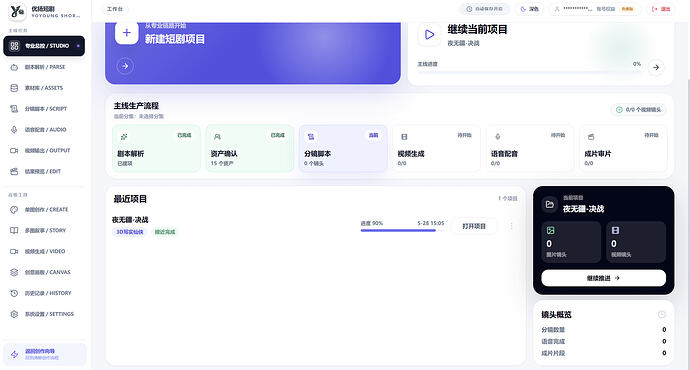Toggle dark mode with the moon button
Image resolution: width=690 pixels, height=370 pixels.
[x=529, y=9]
